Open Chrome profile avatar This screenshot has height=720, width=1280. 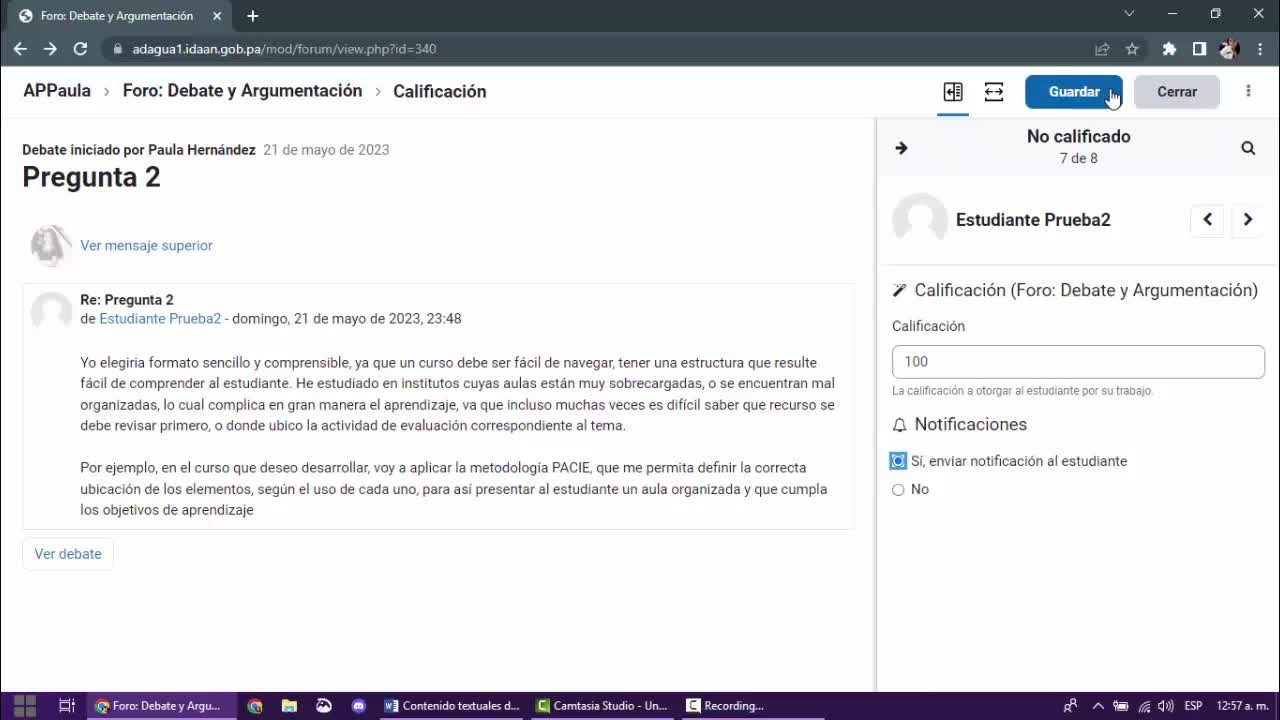tap(1229, 49)
